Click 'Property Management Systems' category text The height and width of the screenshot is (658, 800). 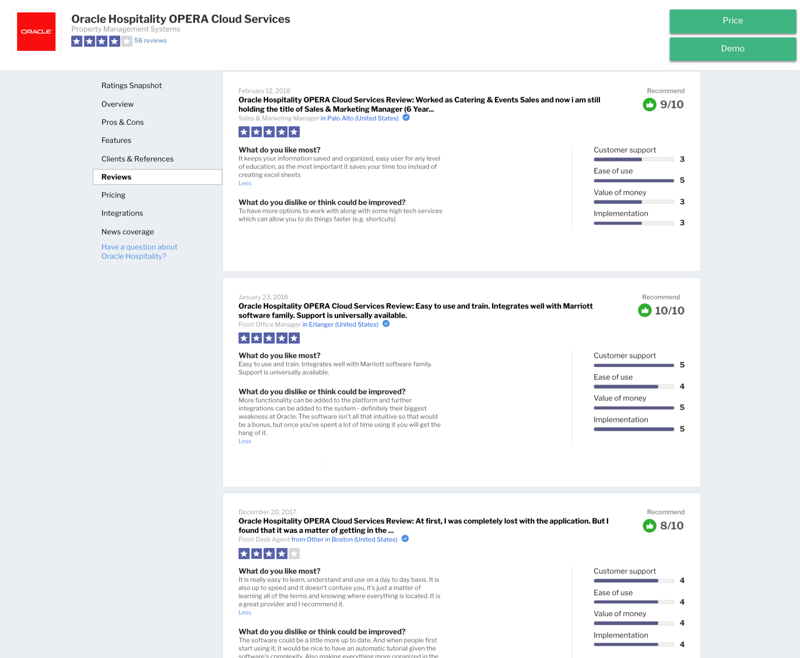[126, 29]
